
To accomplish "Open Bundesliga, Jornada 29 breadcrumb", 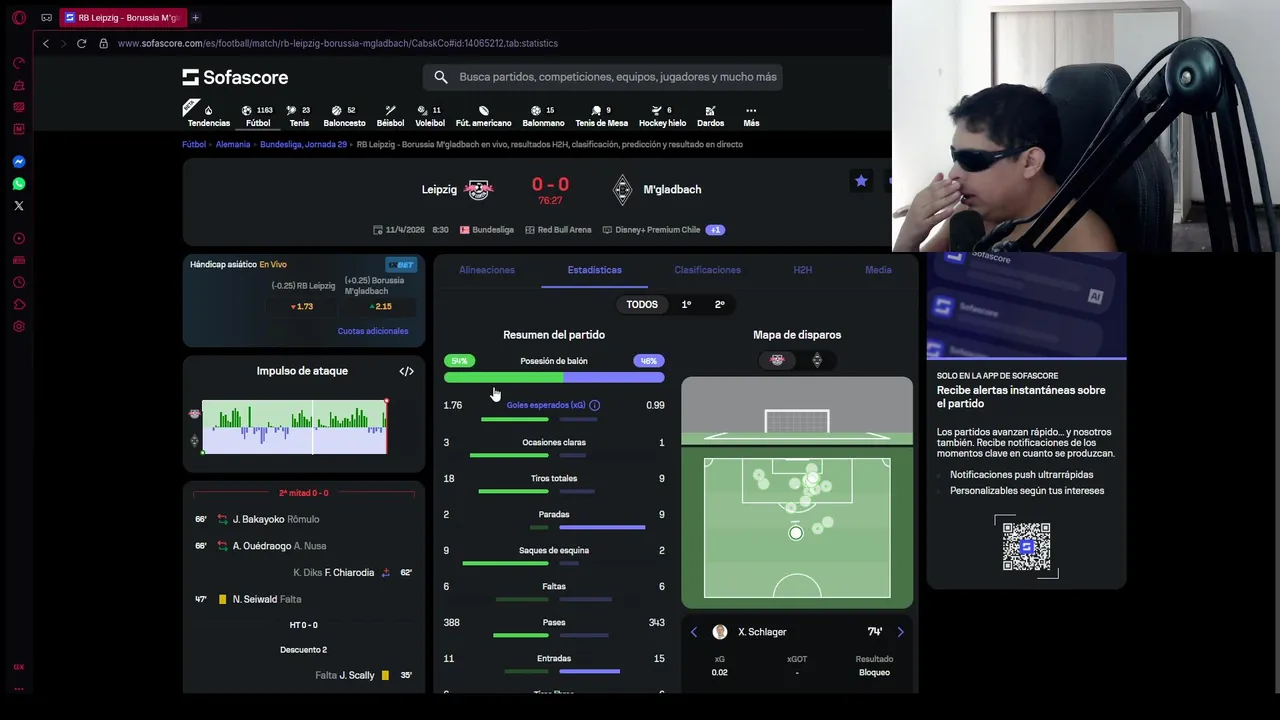I will (303, 144).
